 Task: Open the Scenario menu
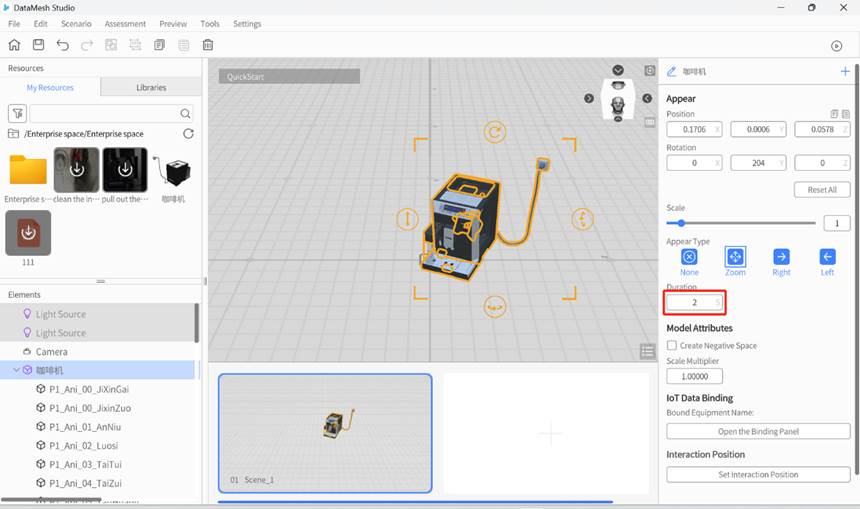point(76,23)
